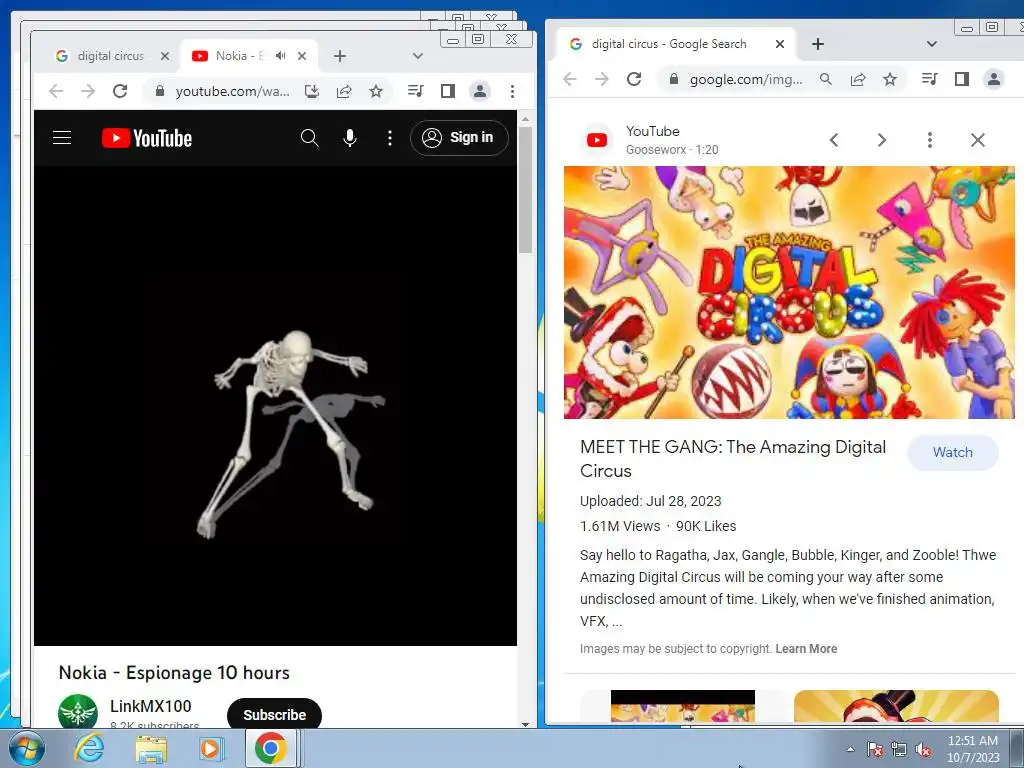This screenshot has width=1024, height=768.
Task: Click the Chrome taskbar icon
Action: point(271,748)
